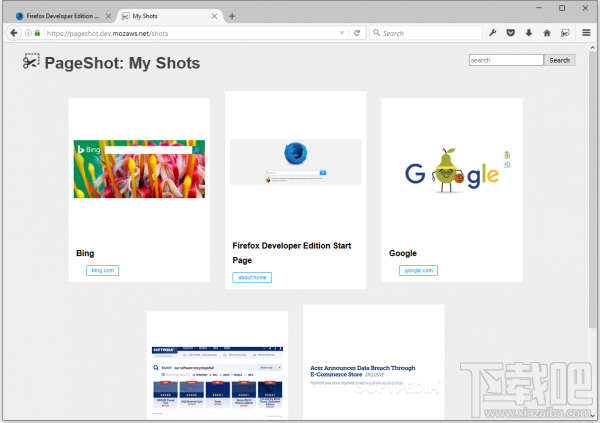Close the Firefox Developer Edition tab
Viewport: 600px width, 423px height.
click(108, 16)
